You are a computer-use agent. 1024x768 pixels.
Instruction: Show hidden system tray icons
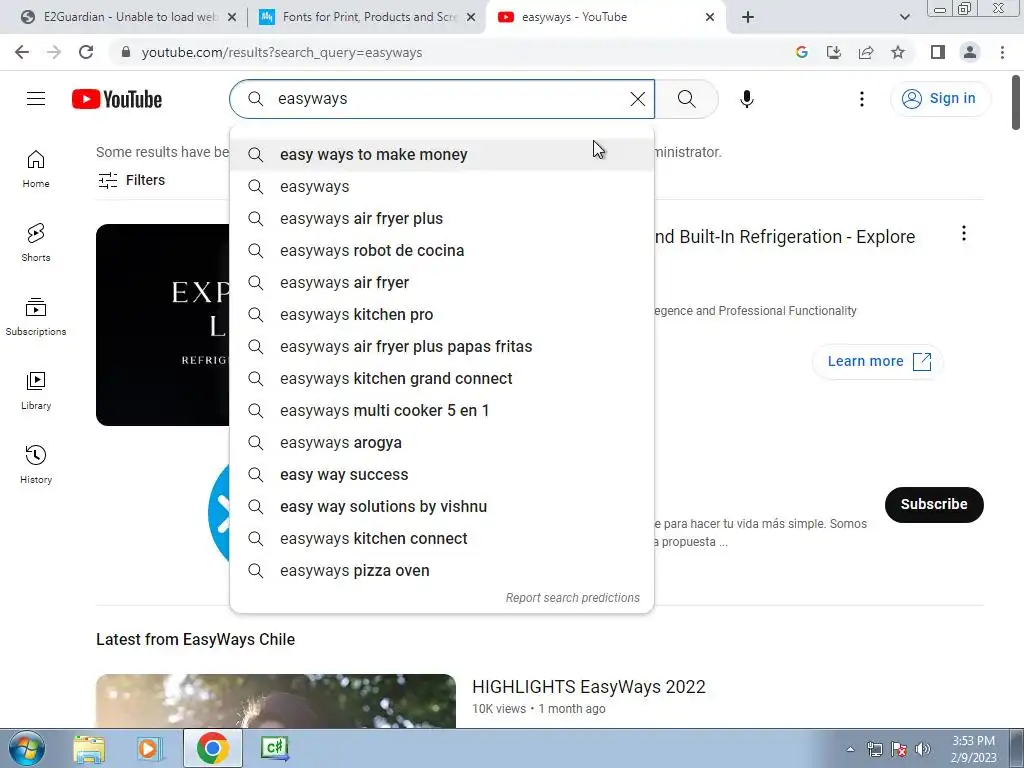pyautogui.click(x=850, y=749)
